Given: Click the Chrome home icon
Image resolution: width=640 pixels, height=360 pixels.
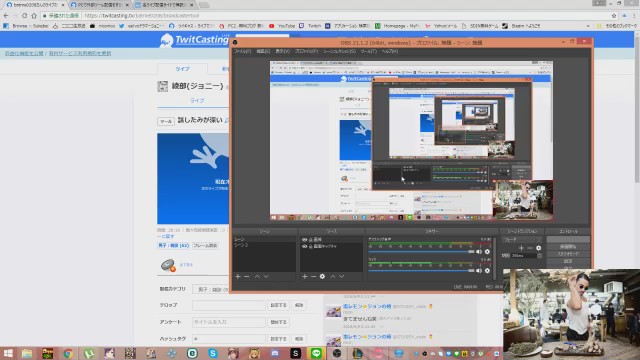Looking at the screenshot, I should coord(34,16).
